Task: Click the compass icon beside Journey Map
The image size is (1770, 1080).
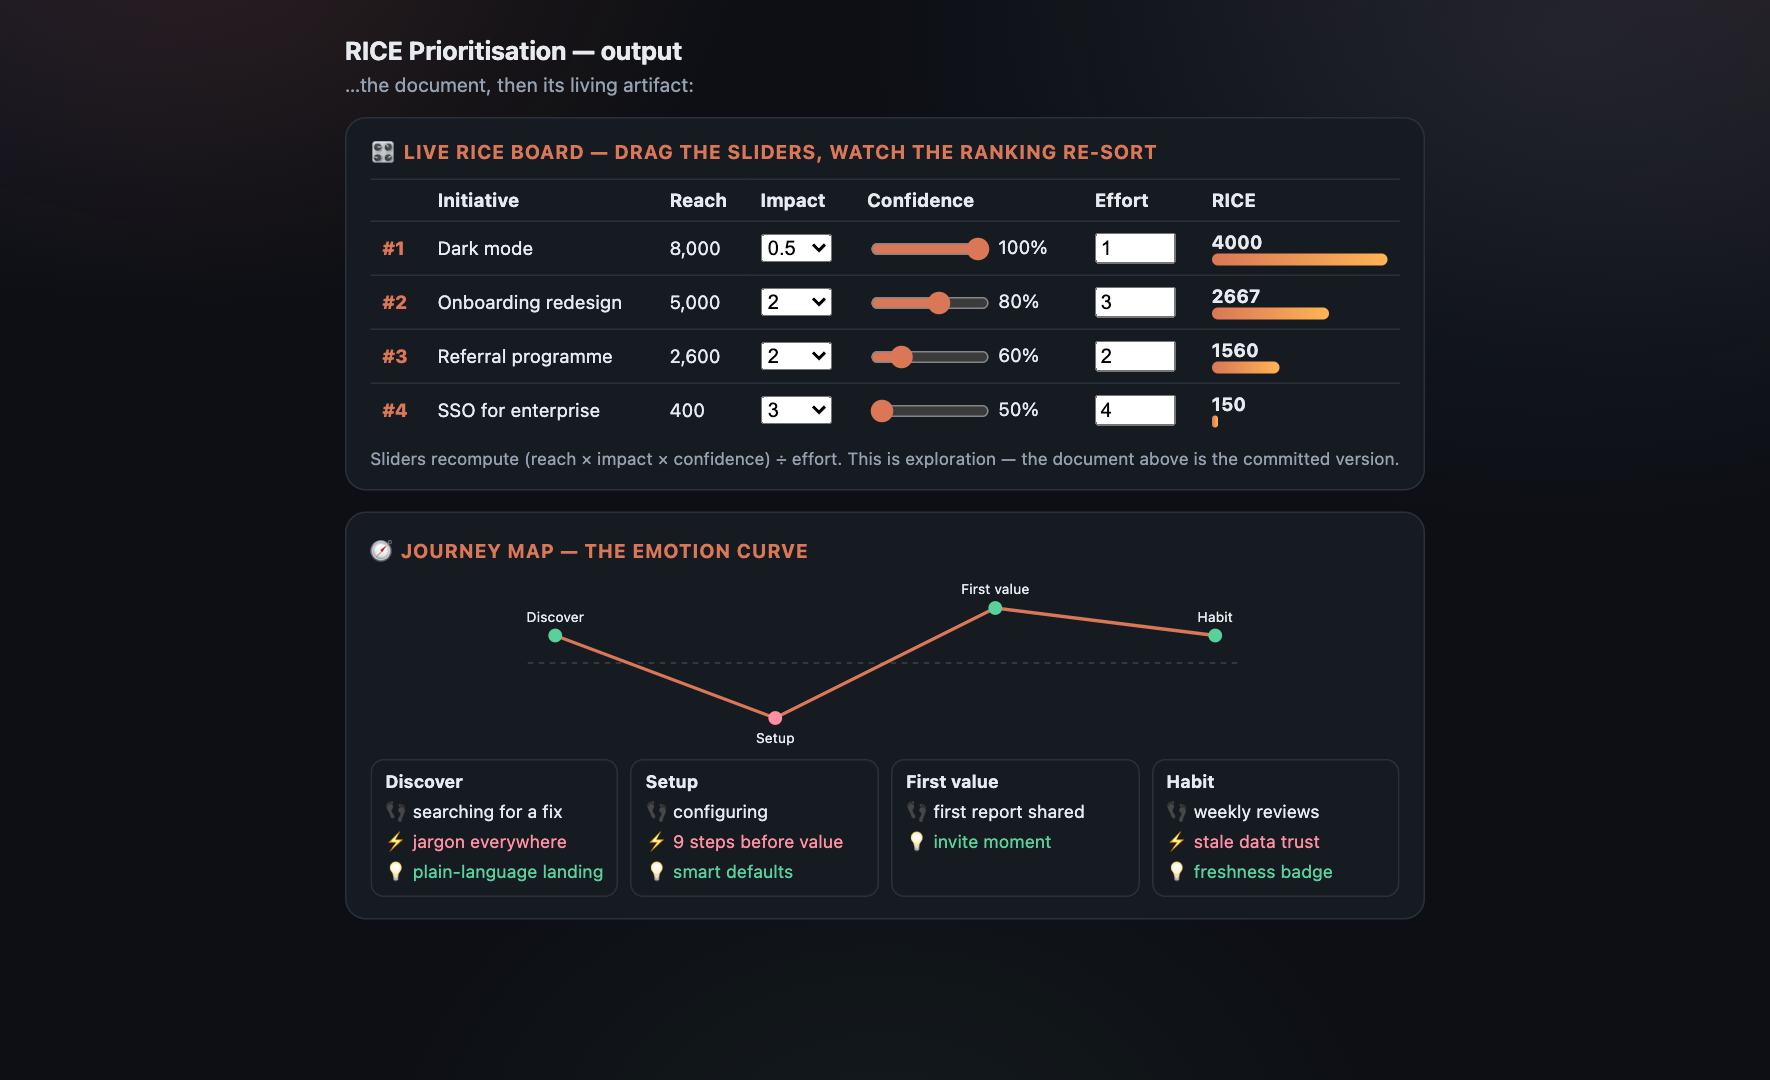Action: pos(381,551)
